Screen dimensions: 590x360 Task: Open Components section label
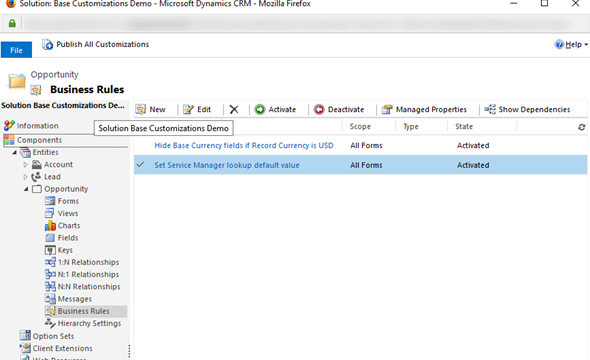pyautogui.click(x=39, y=140)
